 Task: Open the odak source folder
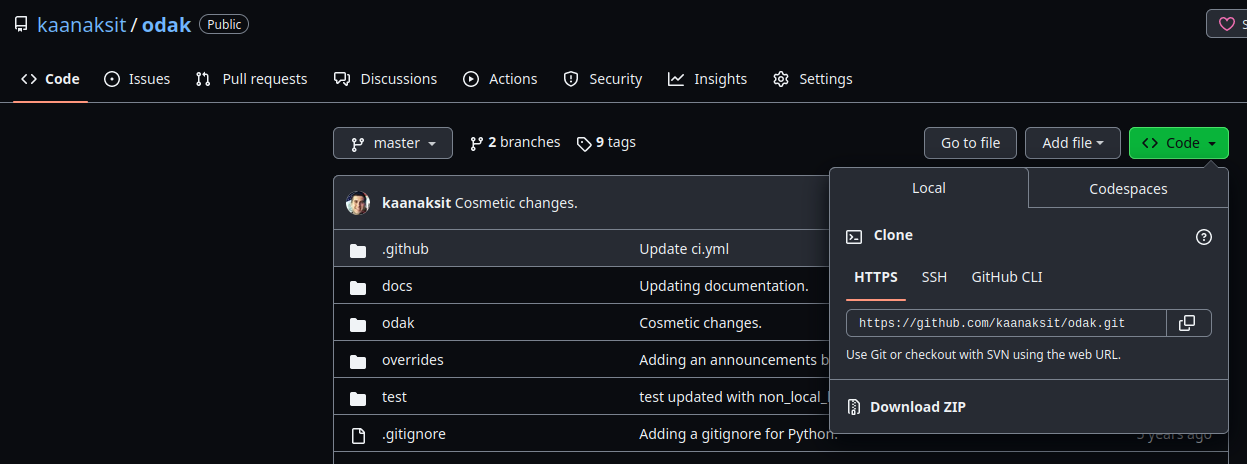398,323
